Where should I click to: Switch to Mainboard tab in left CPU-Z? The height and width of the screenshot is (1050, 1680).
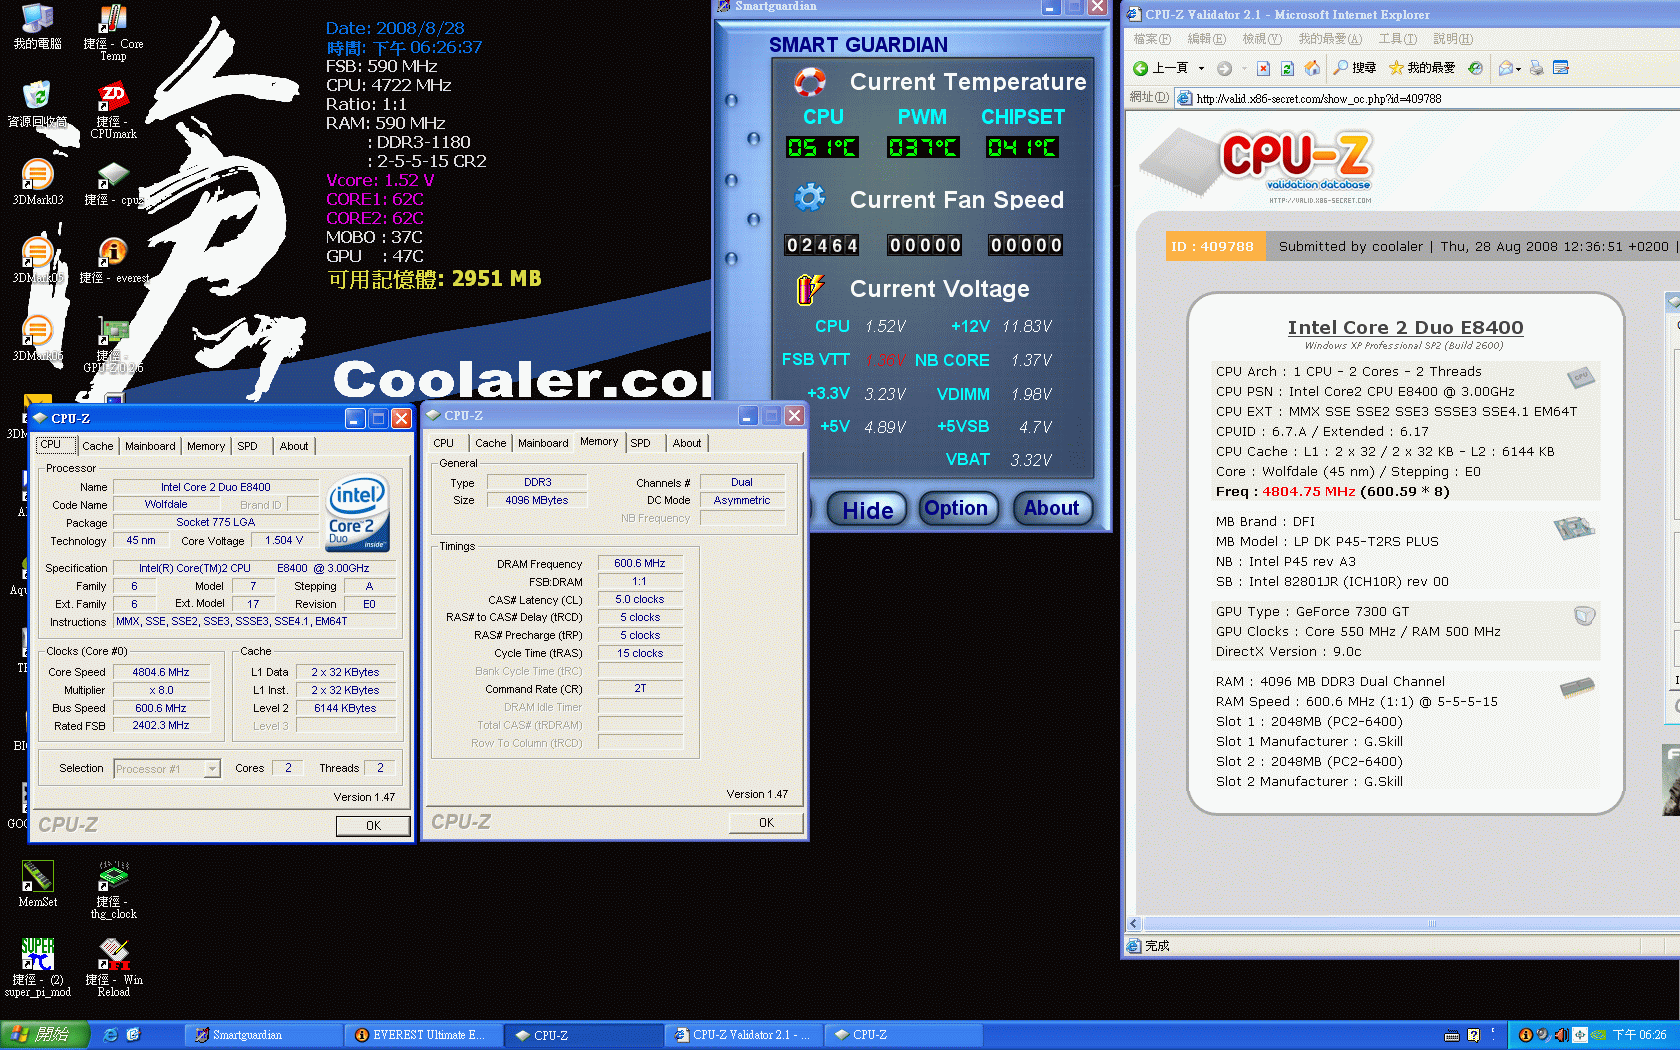(x=150, y=446)
